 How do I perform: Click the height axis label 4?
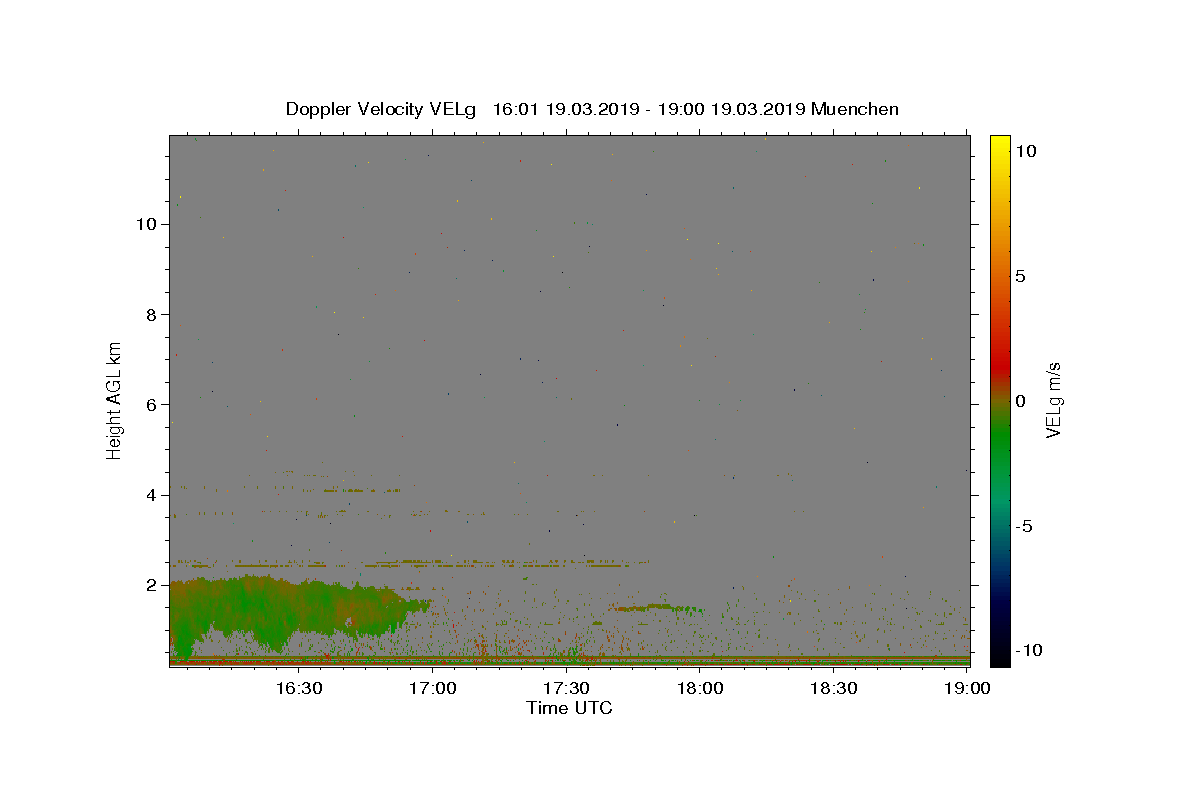click(x=152, y=494)
